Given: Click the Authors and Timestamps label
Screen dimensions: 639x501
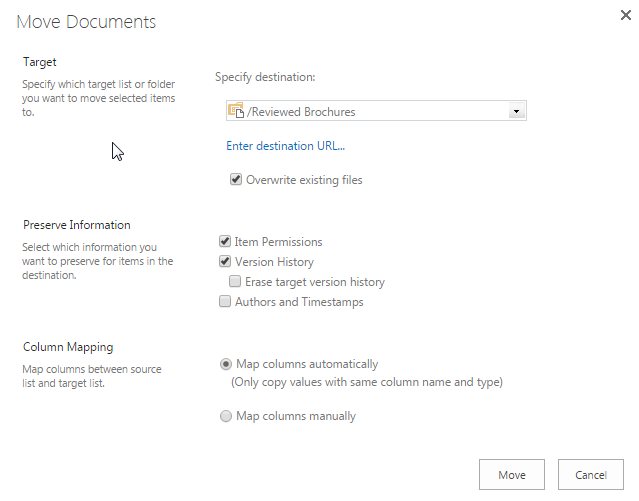Looking at the screenshot, I should (x=299, y=302).
